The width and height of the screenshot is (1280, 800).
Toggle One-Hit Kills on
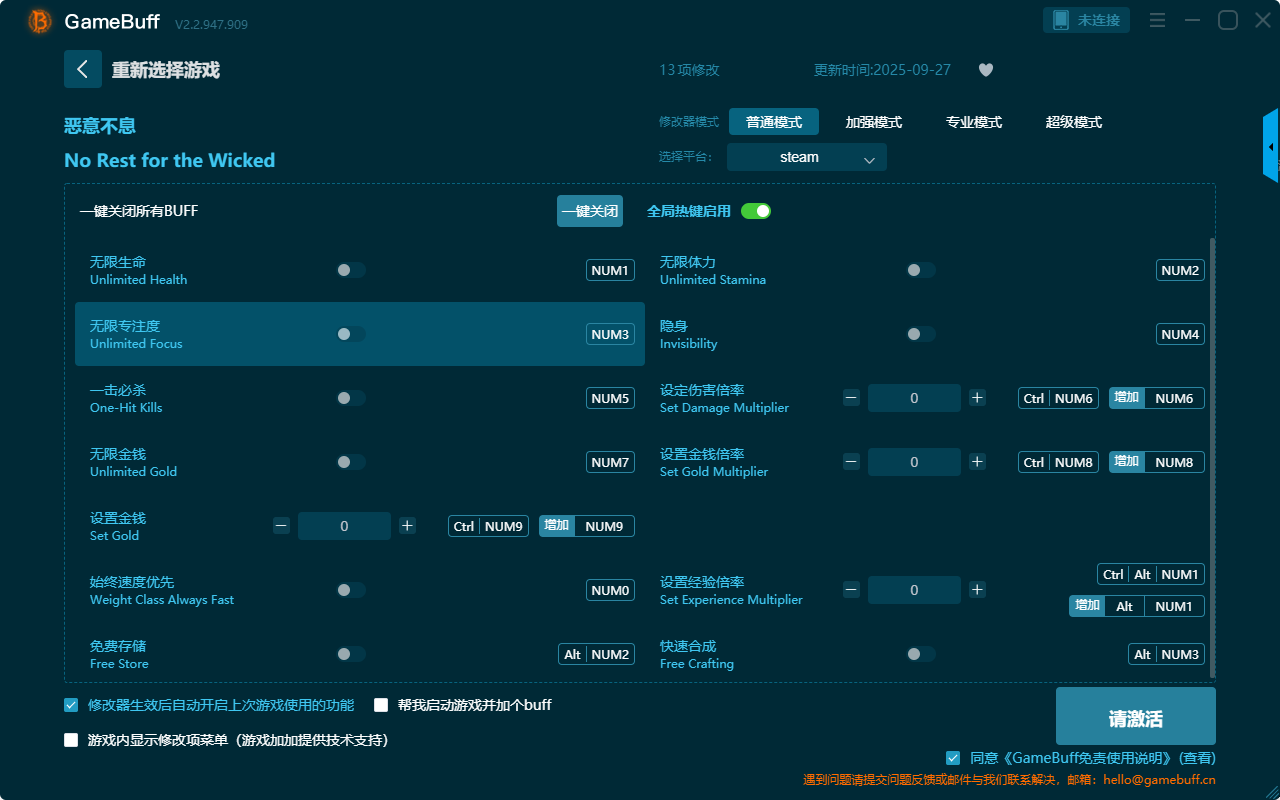(x=351, y=398)
